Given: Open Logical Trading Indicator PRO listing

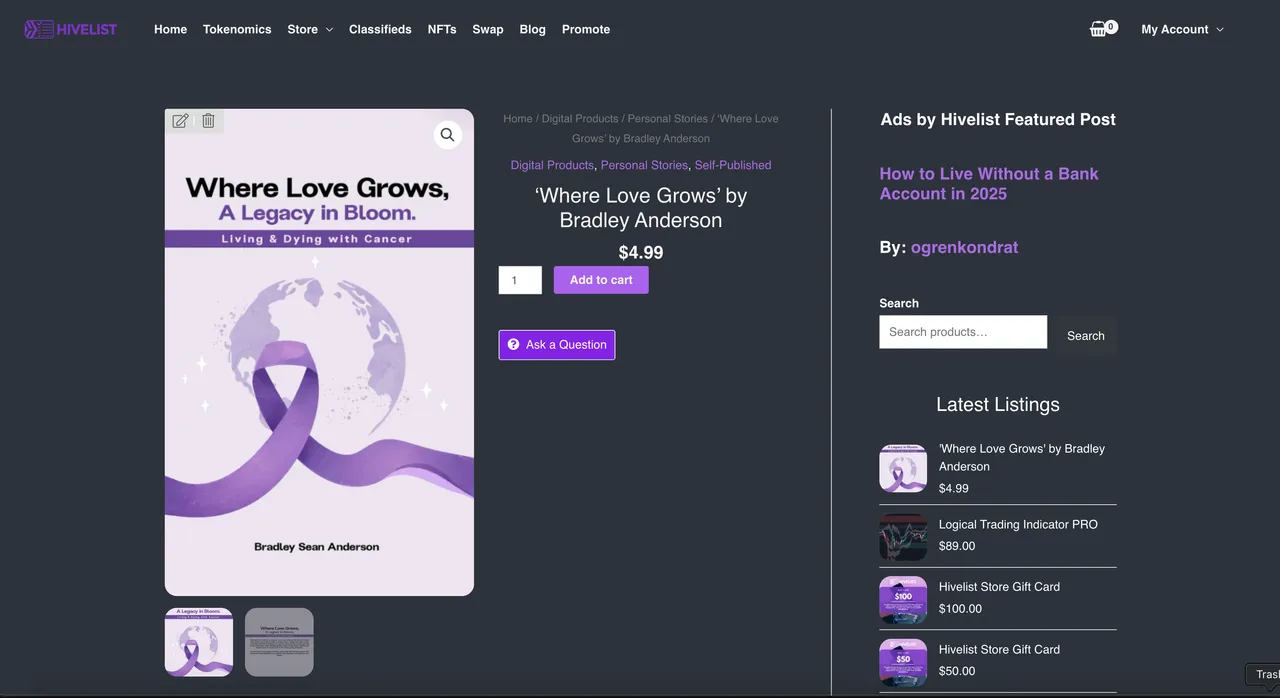Looking at the screenshot, I should click(x=1018, y=524).
